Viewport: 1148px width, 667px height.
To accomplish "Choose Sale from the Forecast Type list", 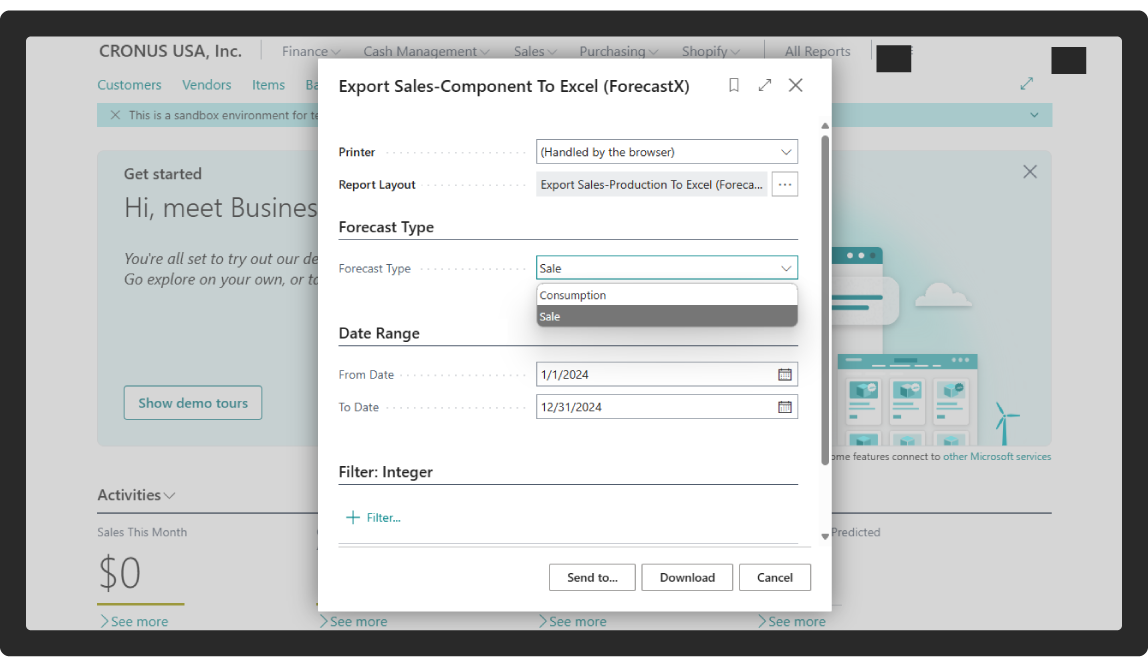I will click(666, 316).
